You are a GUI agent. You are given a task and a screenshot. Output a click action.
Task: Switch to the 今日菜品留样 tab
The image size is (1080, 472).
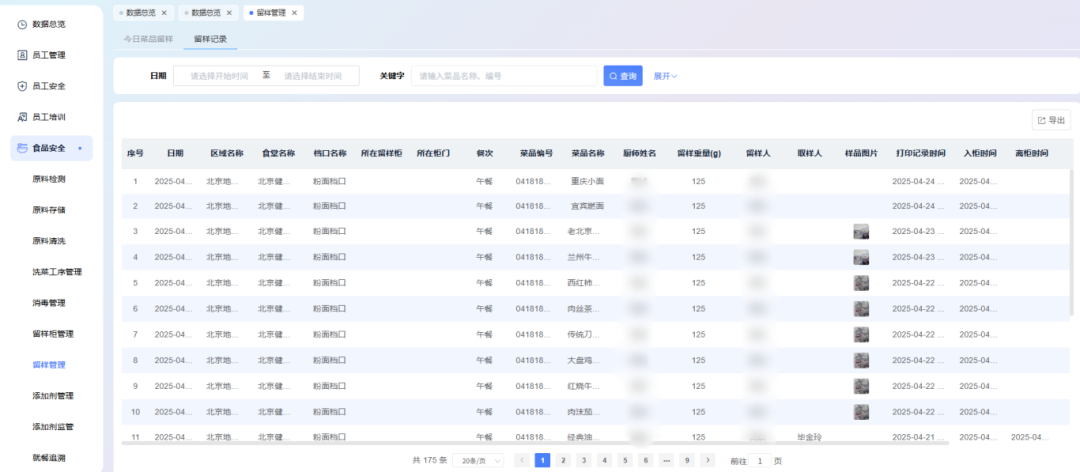tap(148, 39)
